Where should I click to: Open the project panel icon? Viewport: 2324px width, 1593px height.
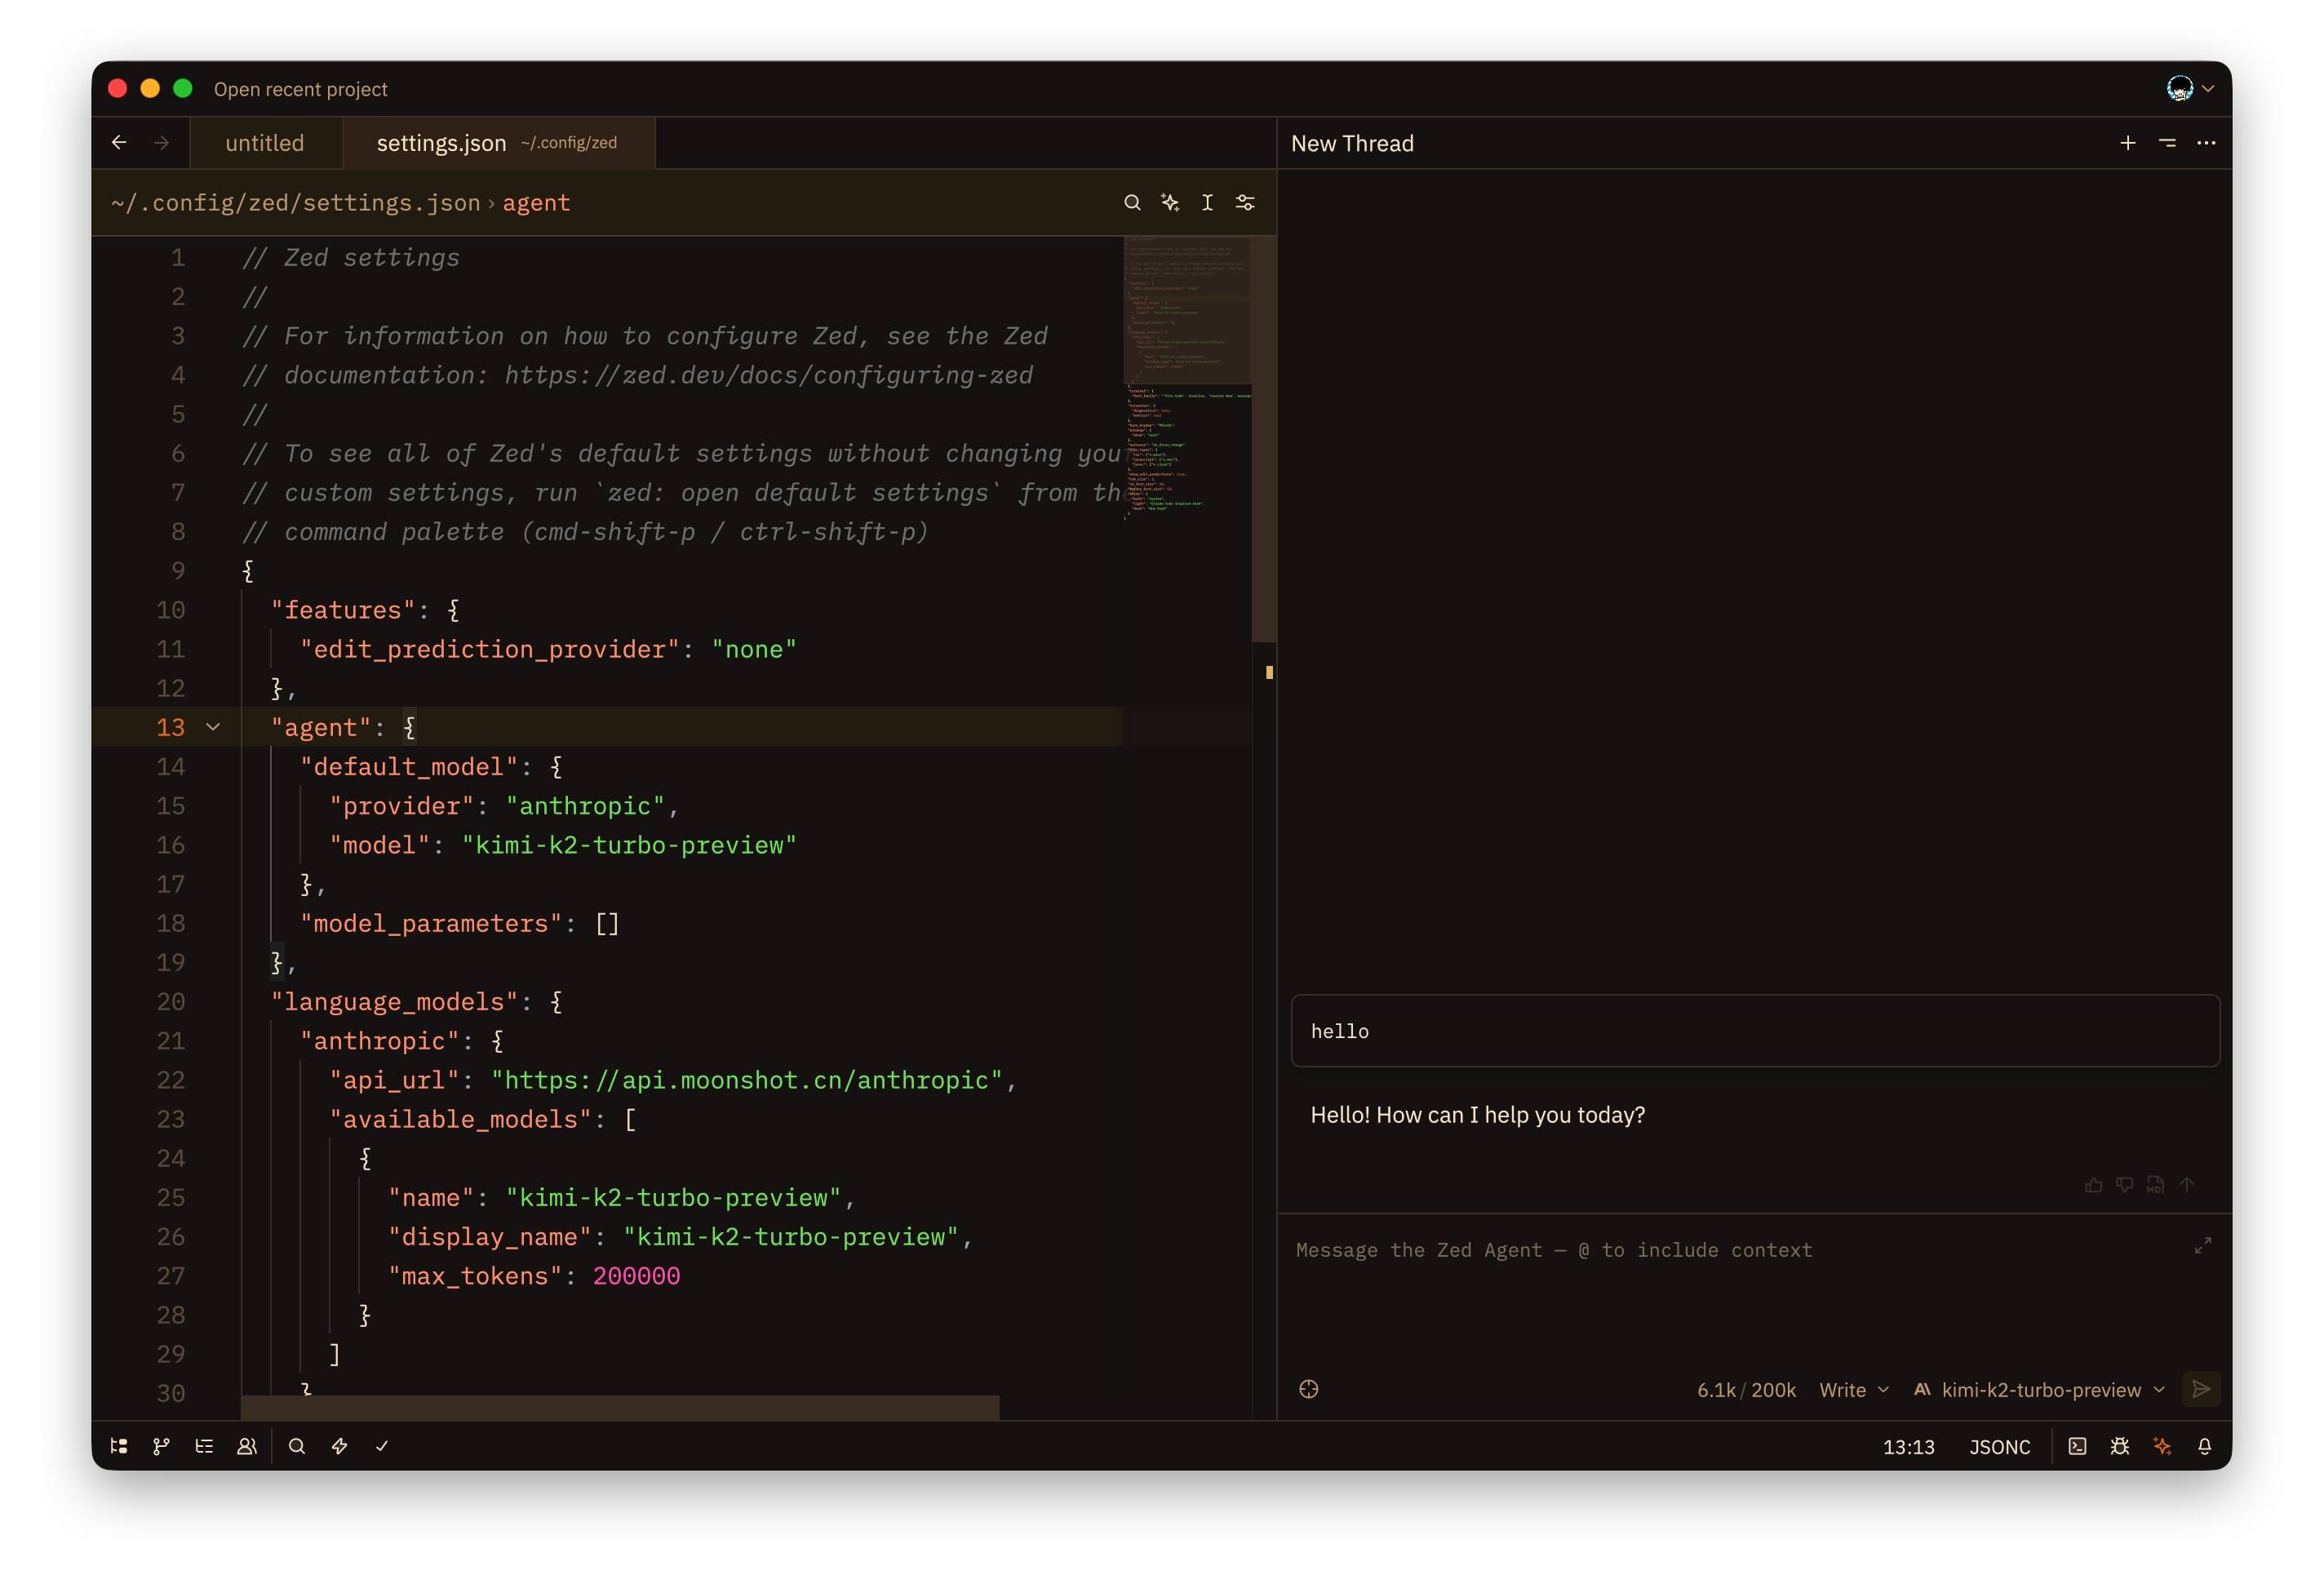pyautogui.click(x=119, y=1446)
